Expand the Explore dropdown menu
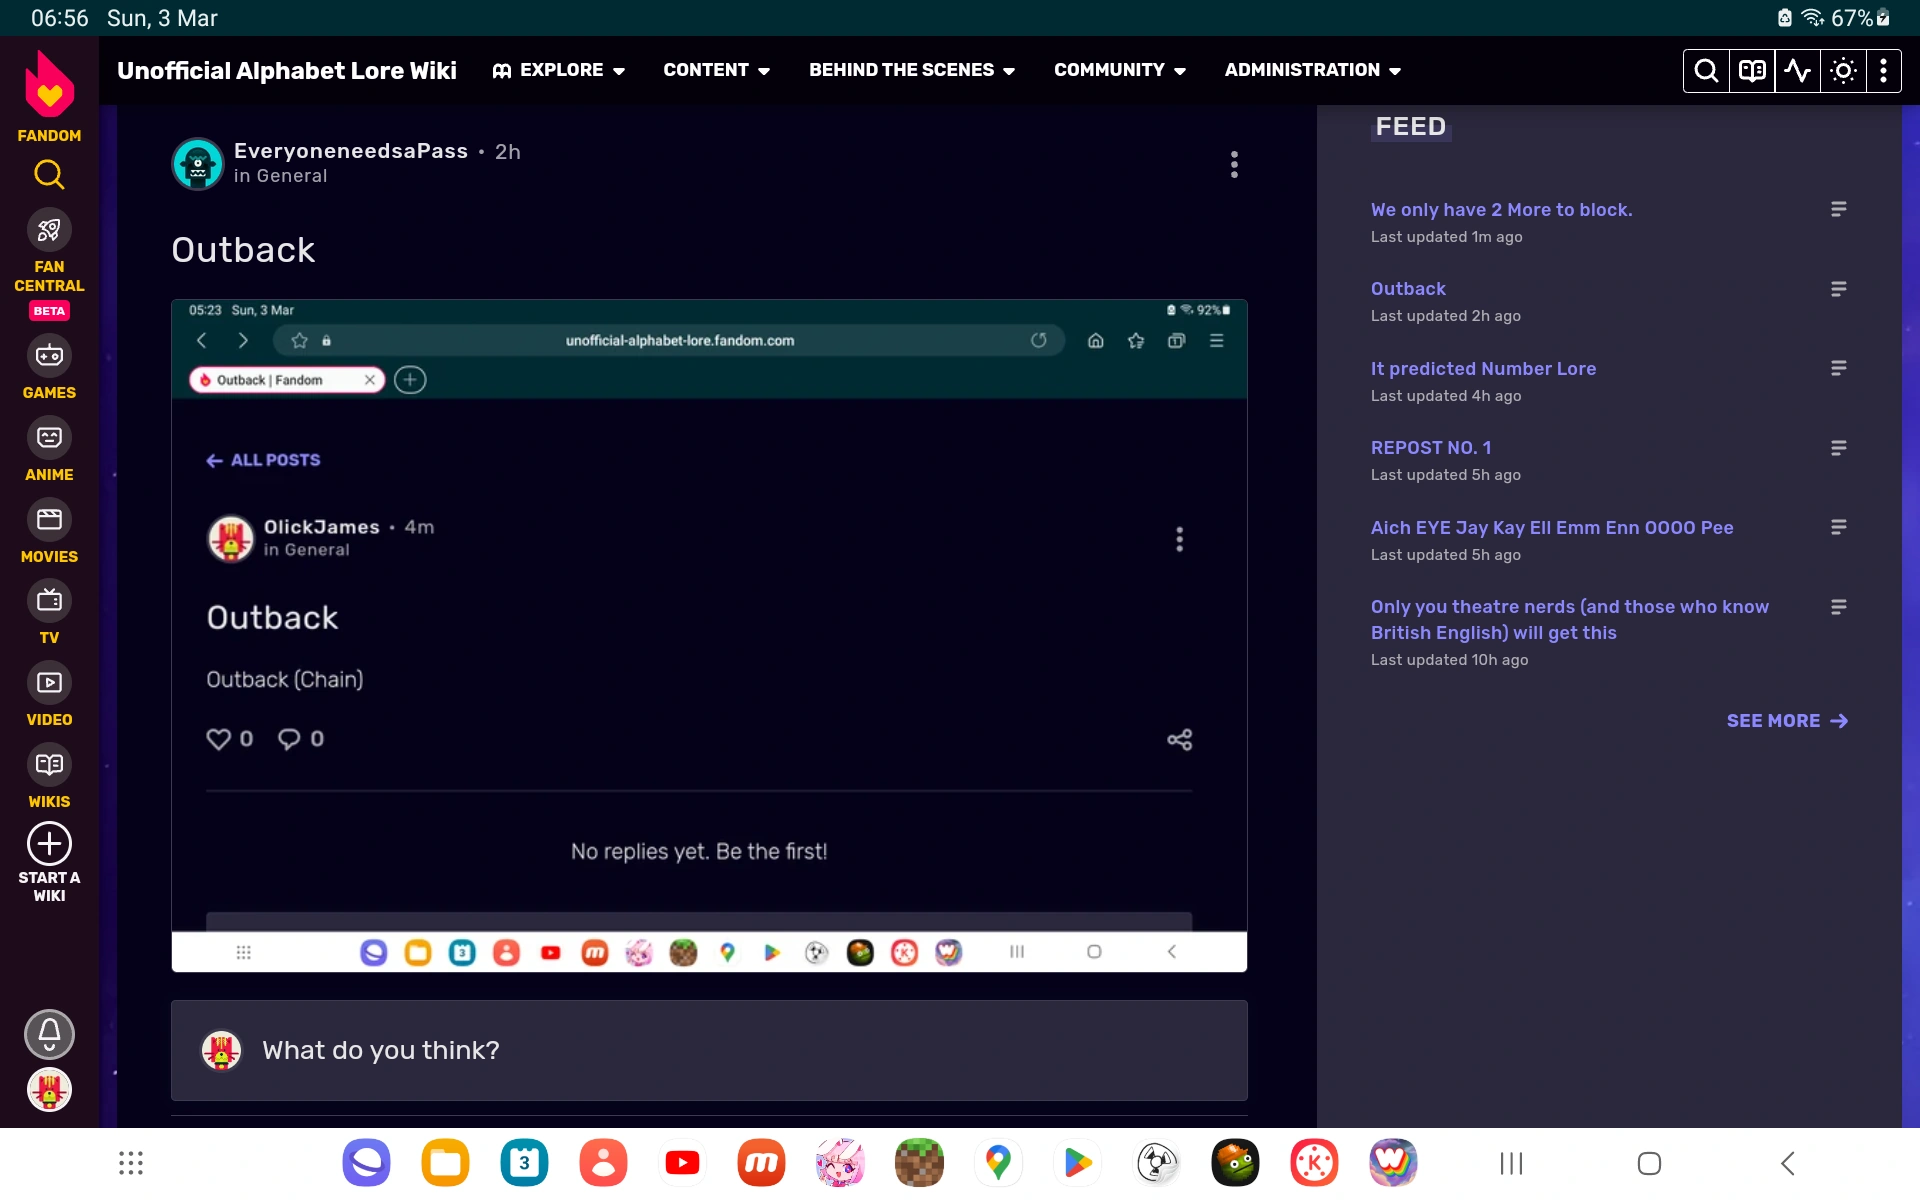 point(559,70)
